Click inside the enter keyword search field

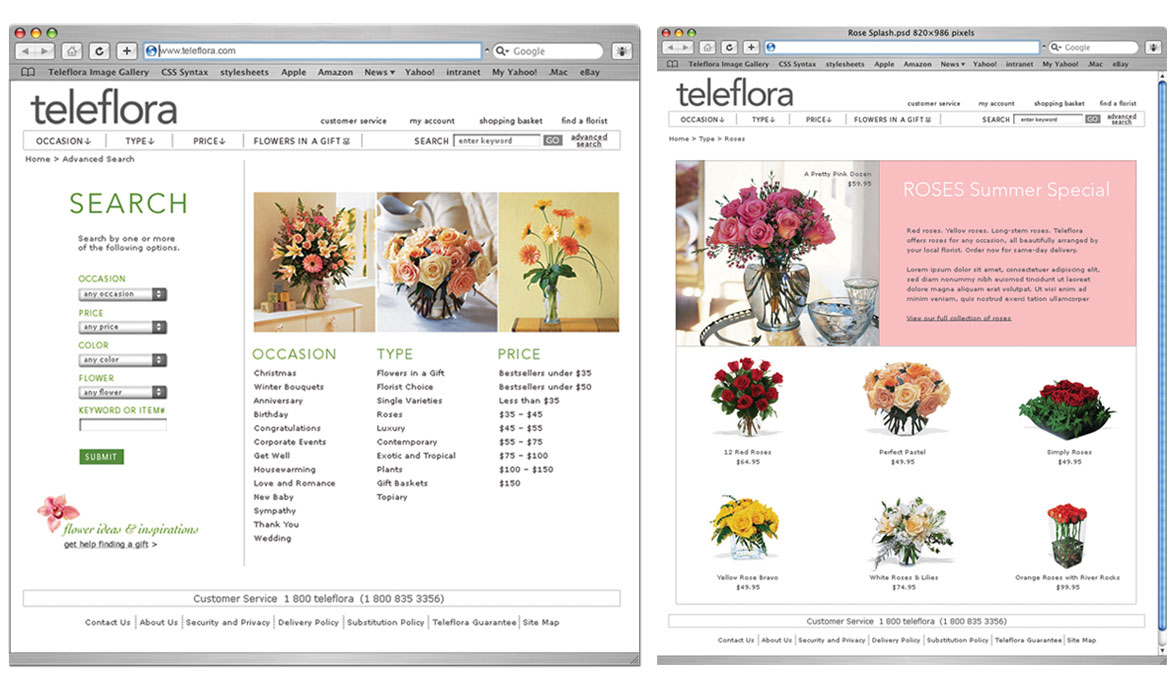pyautogui.click(x=498, y=140)
